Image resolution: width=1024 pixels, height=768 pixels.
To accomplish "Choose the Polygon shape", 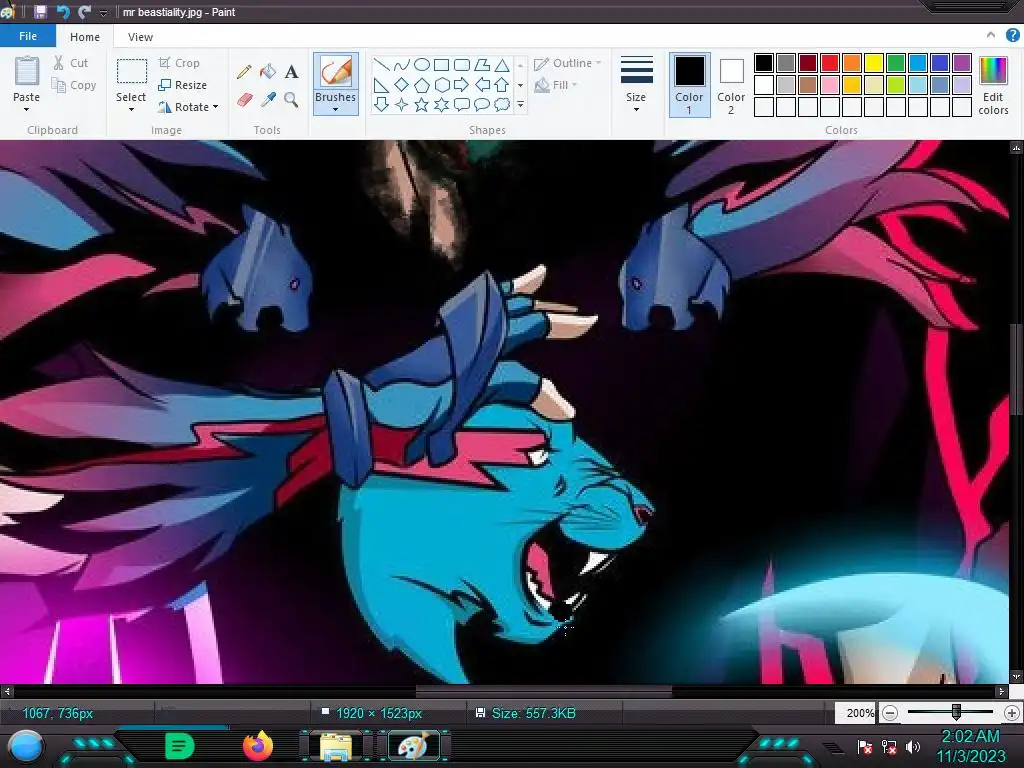I will click(x=482, y=65).
